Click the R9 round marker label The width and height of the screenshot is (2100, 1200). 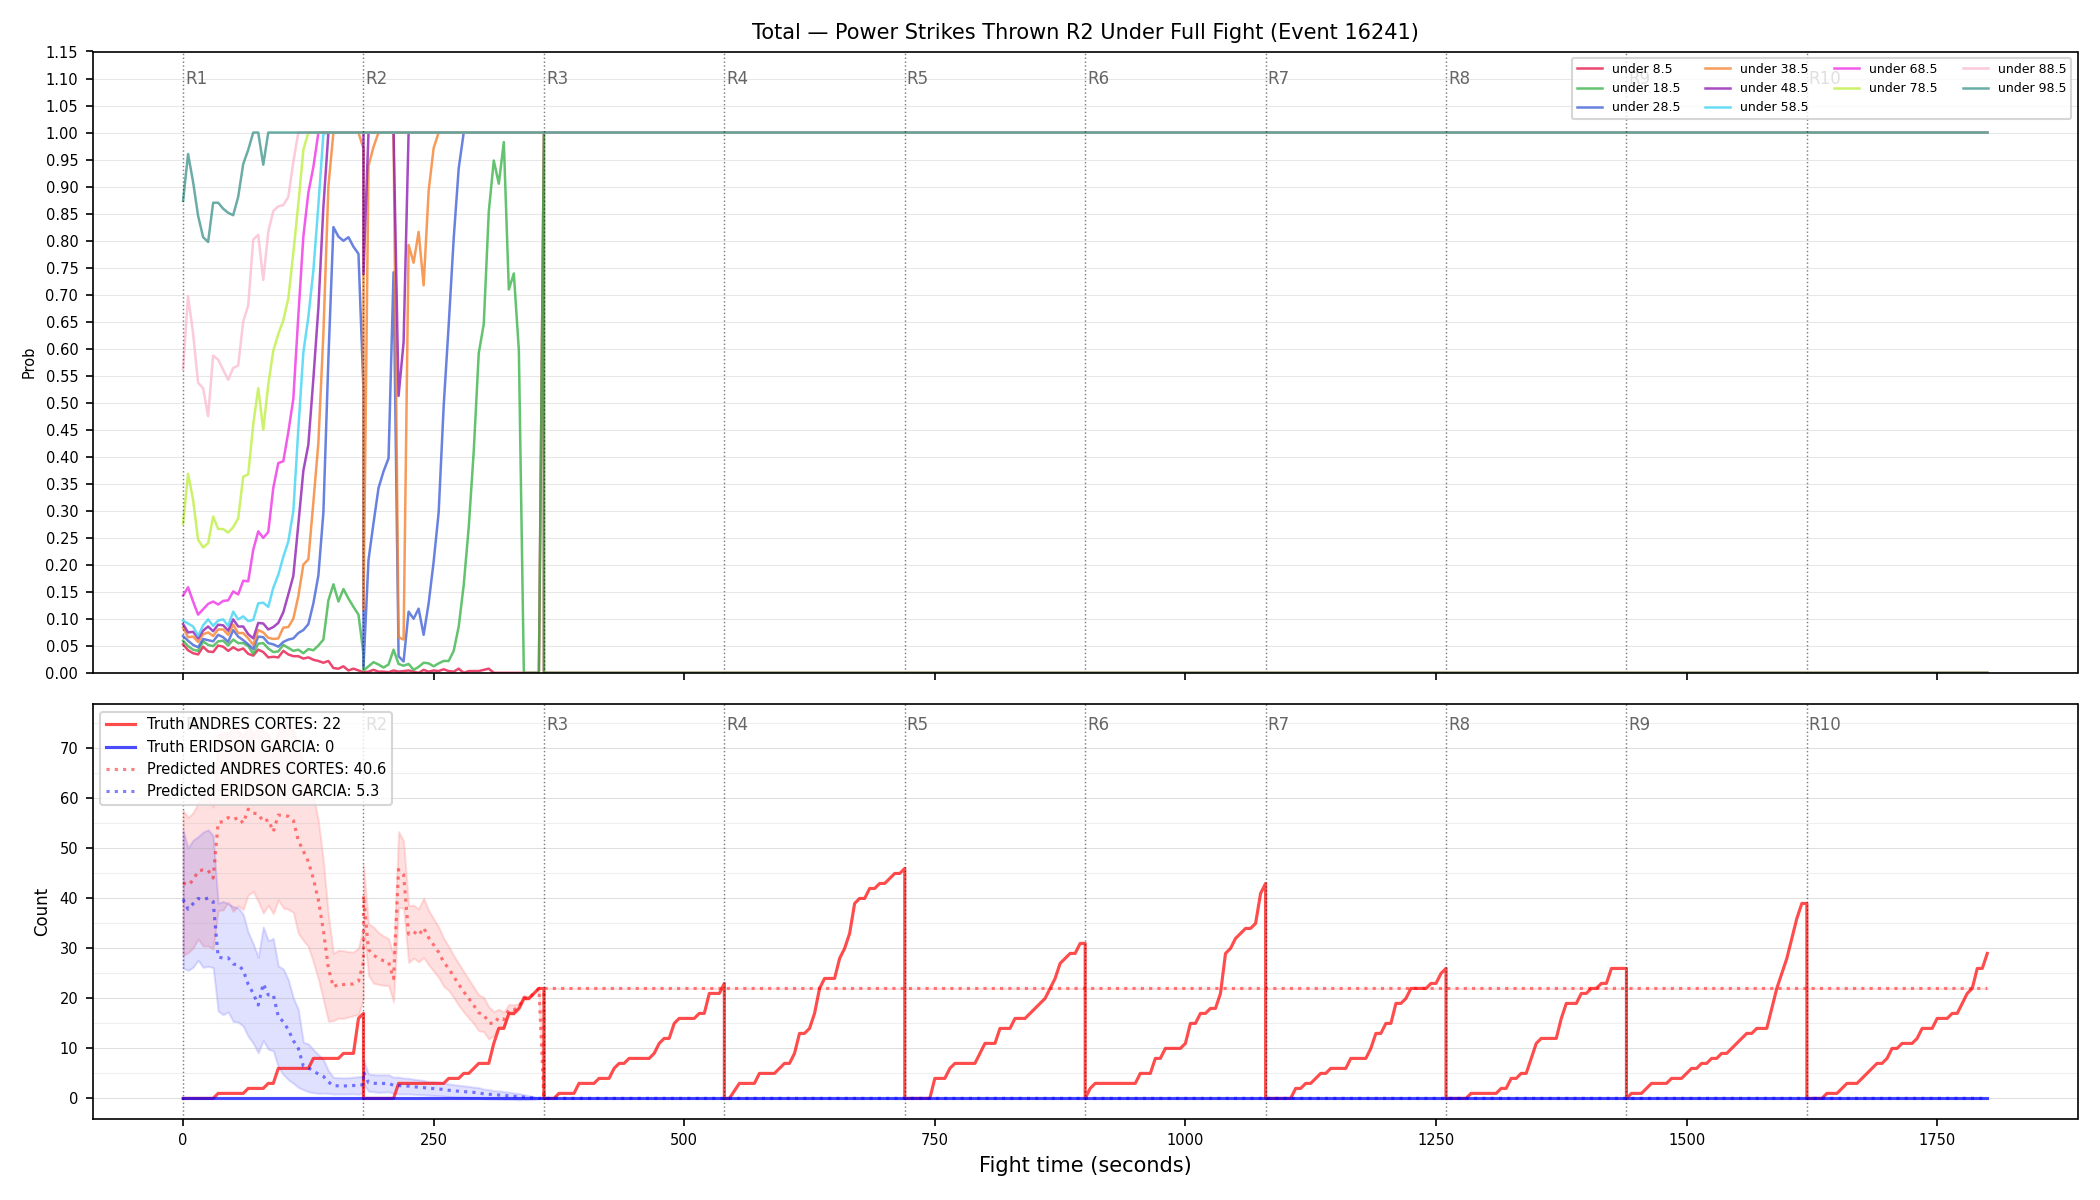tap(1639, 724)
